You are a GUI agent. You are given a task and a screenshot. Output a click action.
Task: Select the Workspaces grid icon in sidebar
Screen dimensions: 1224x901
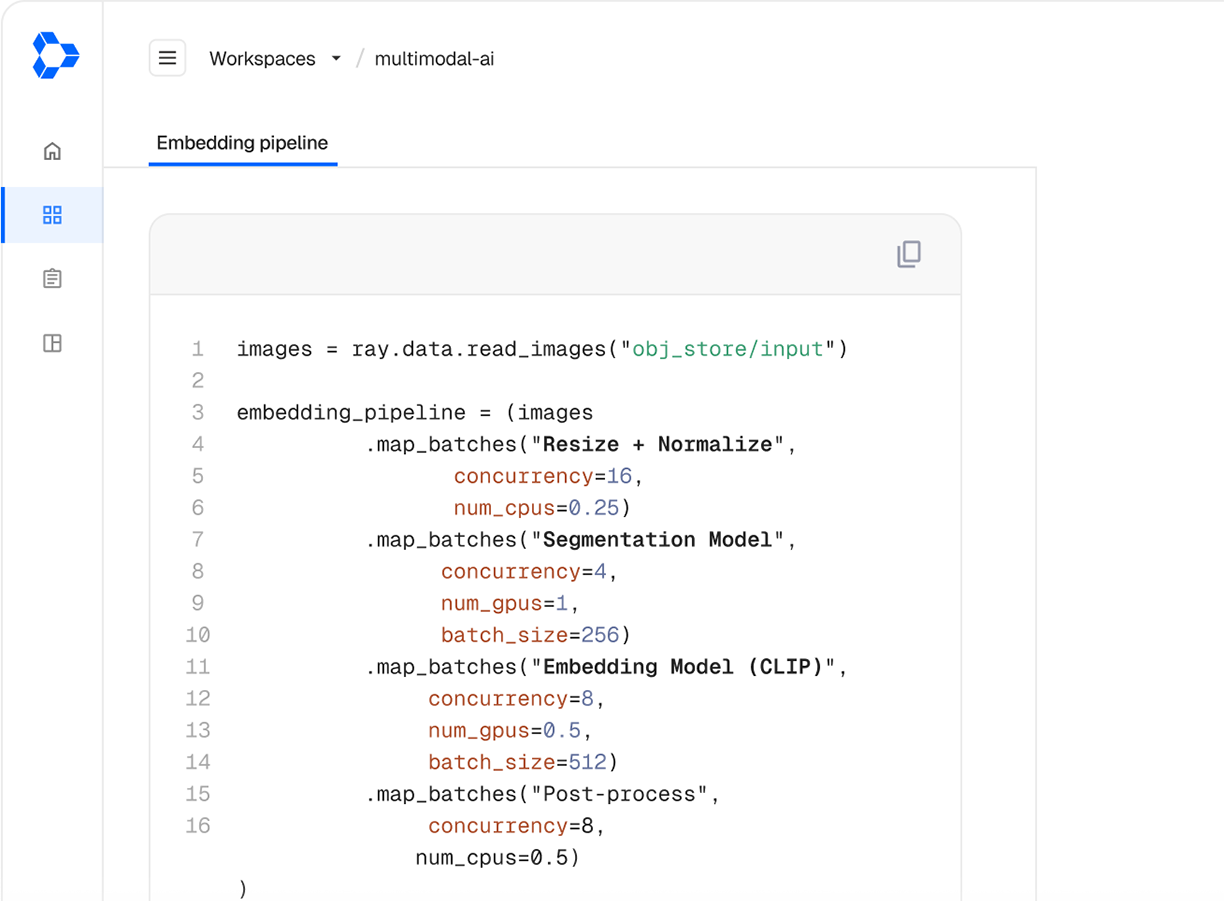(x=52, y=214)
